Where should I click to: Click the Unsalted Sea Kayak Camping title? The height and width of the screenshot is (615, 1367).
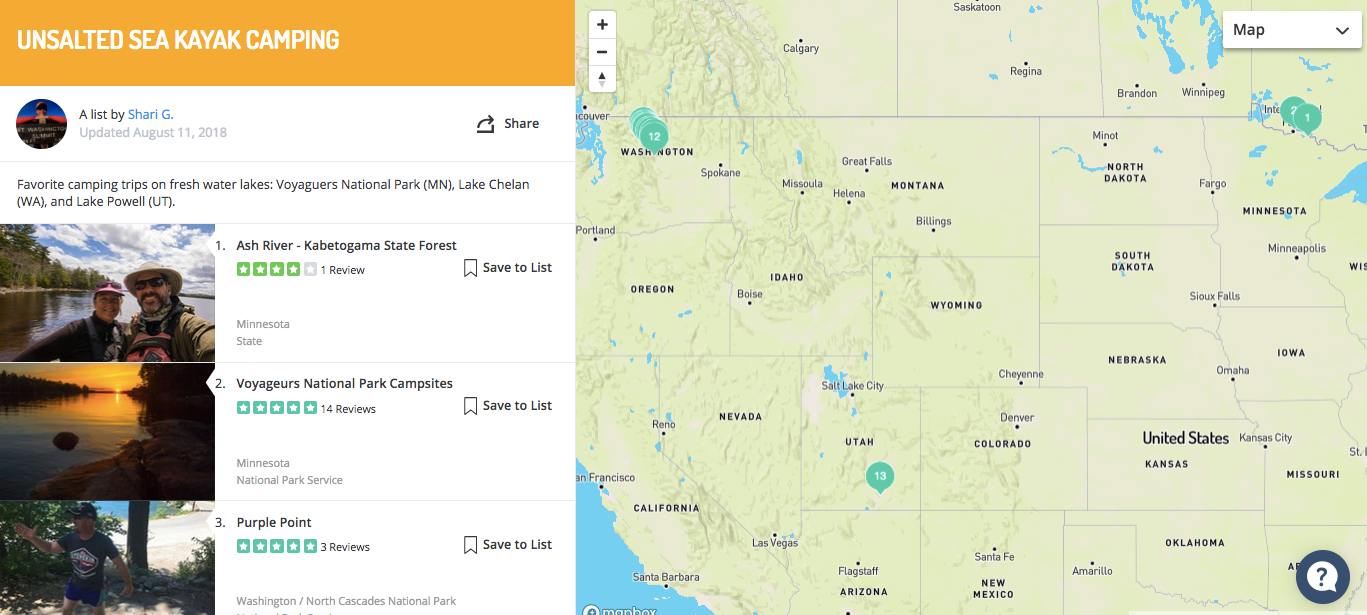179,40
